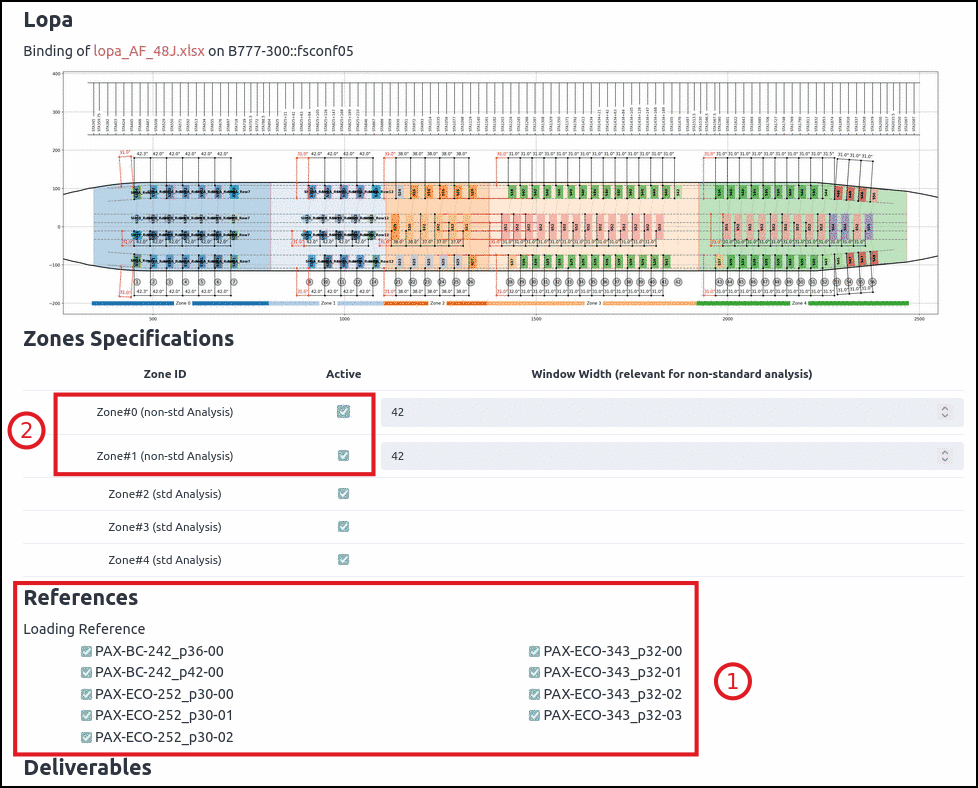The image size is (978, 788).
Task: Toggle the PAX-ECO-343_p32-02 reference checkbox
Action: [x=535, y=694]
